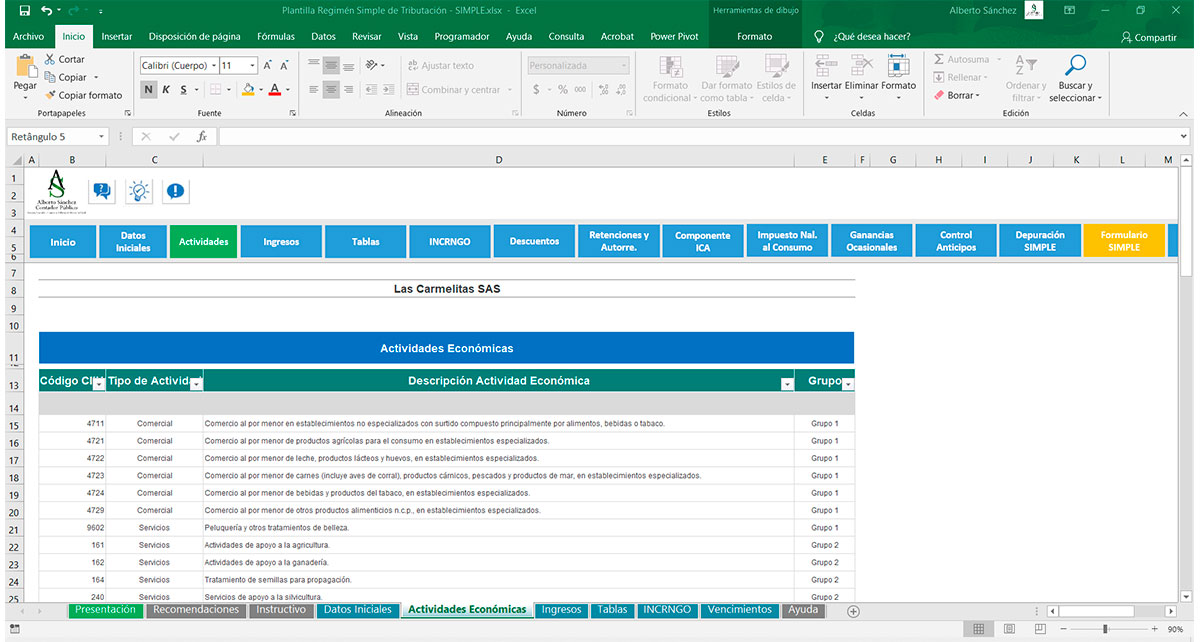This screenshot has height=642, width=1200.
Task: Expand the formula bar chevron
Action: coord(1184,137)
